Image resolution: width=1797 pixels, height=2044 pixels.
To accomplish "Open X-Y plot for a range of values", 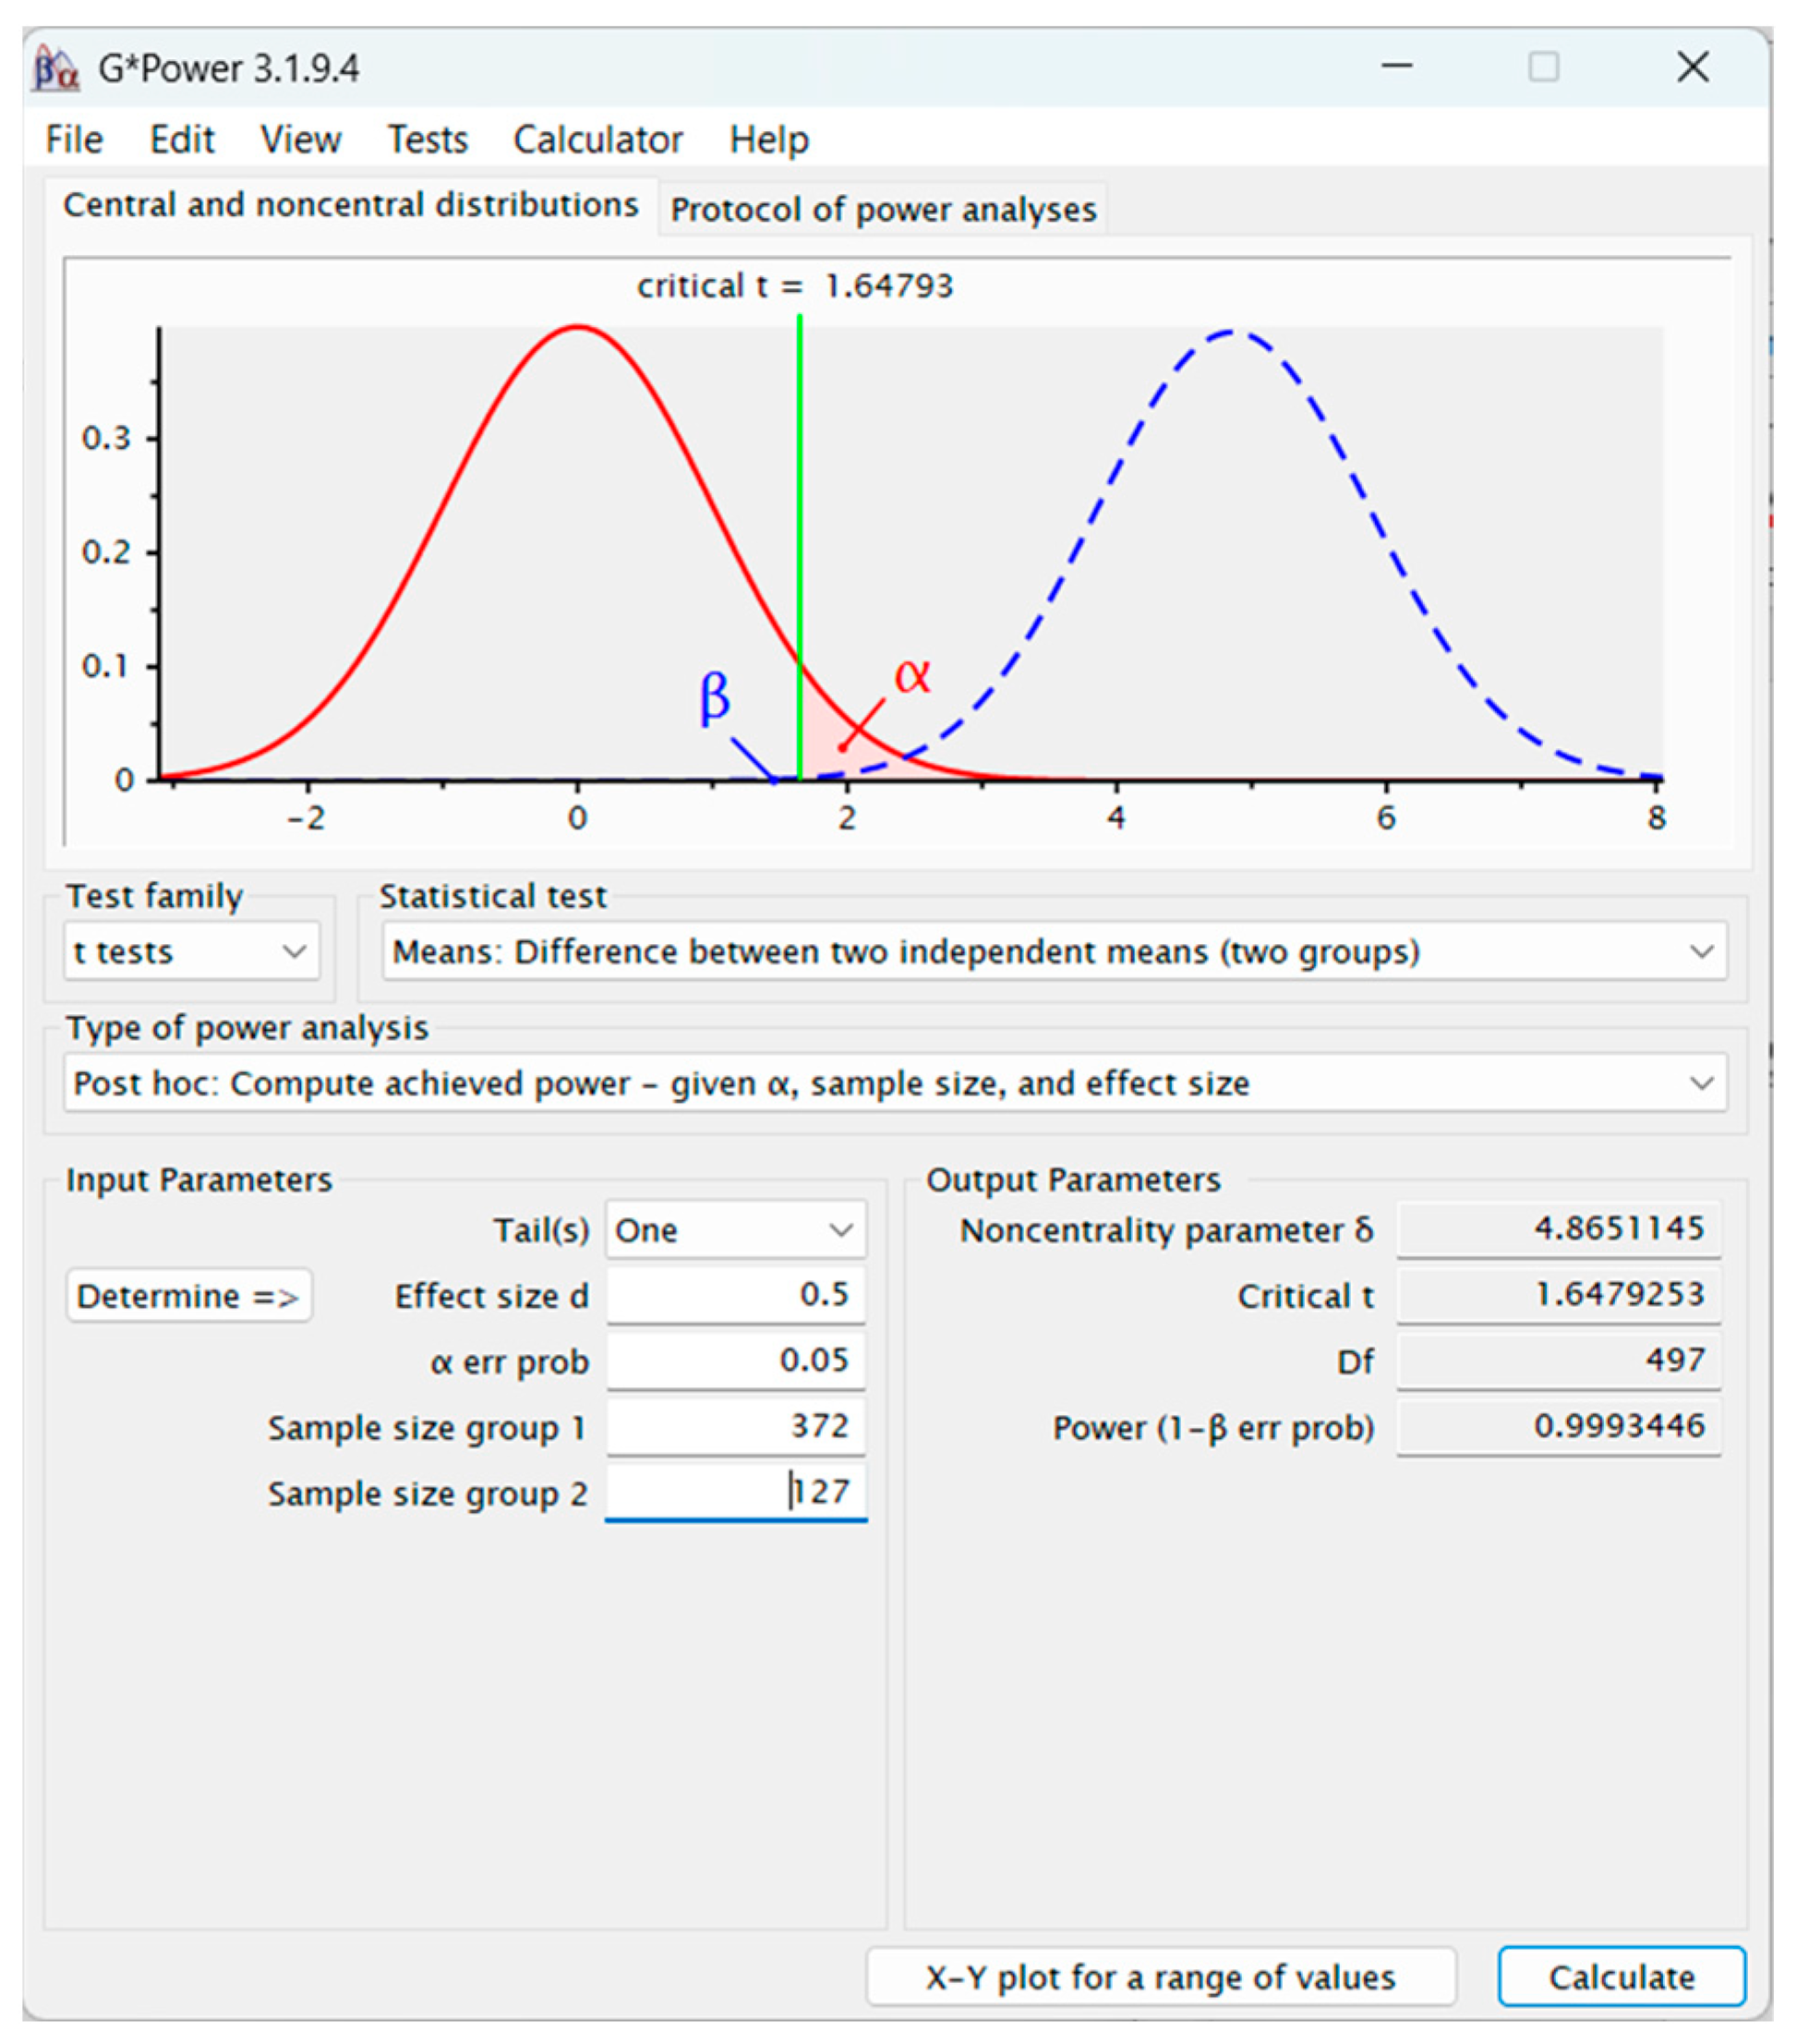I will tap(1160, 1977).
